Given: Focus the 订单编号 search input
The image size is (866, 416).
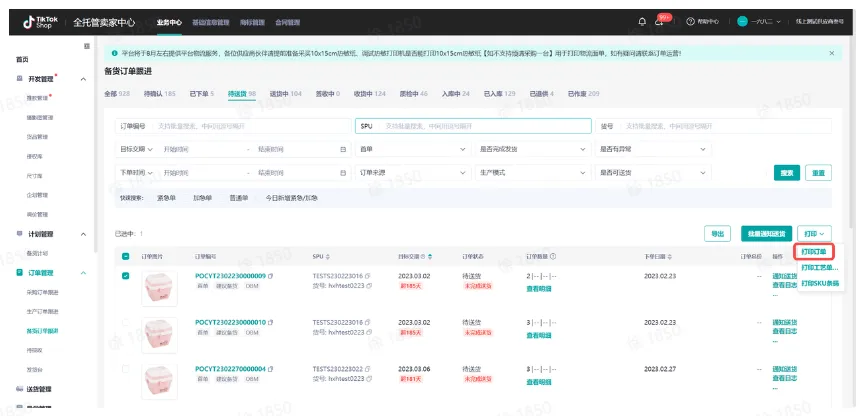Looking at the screenshot, I should click(233, 126).
